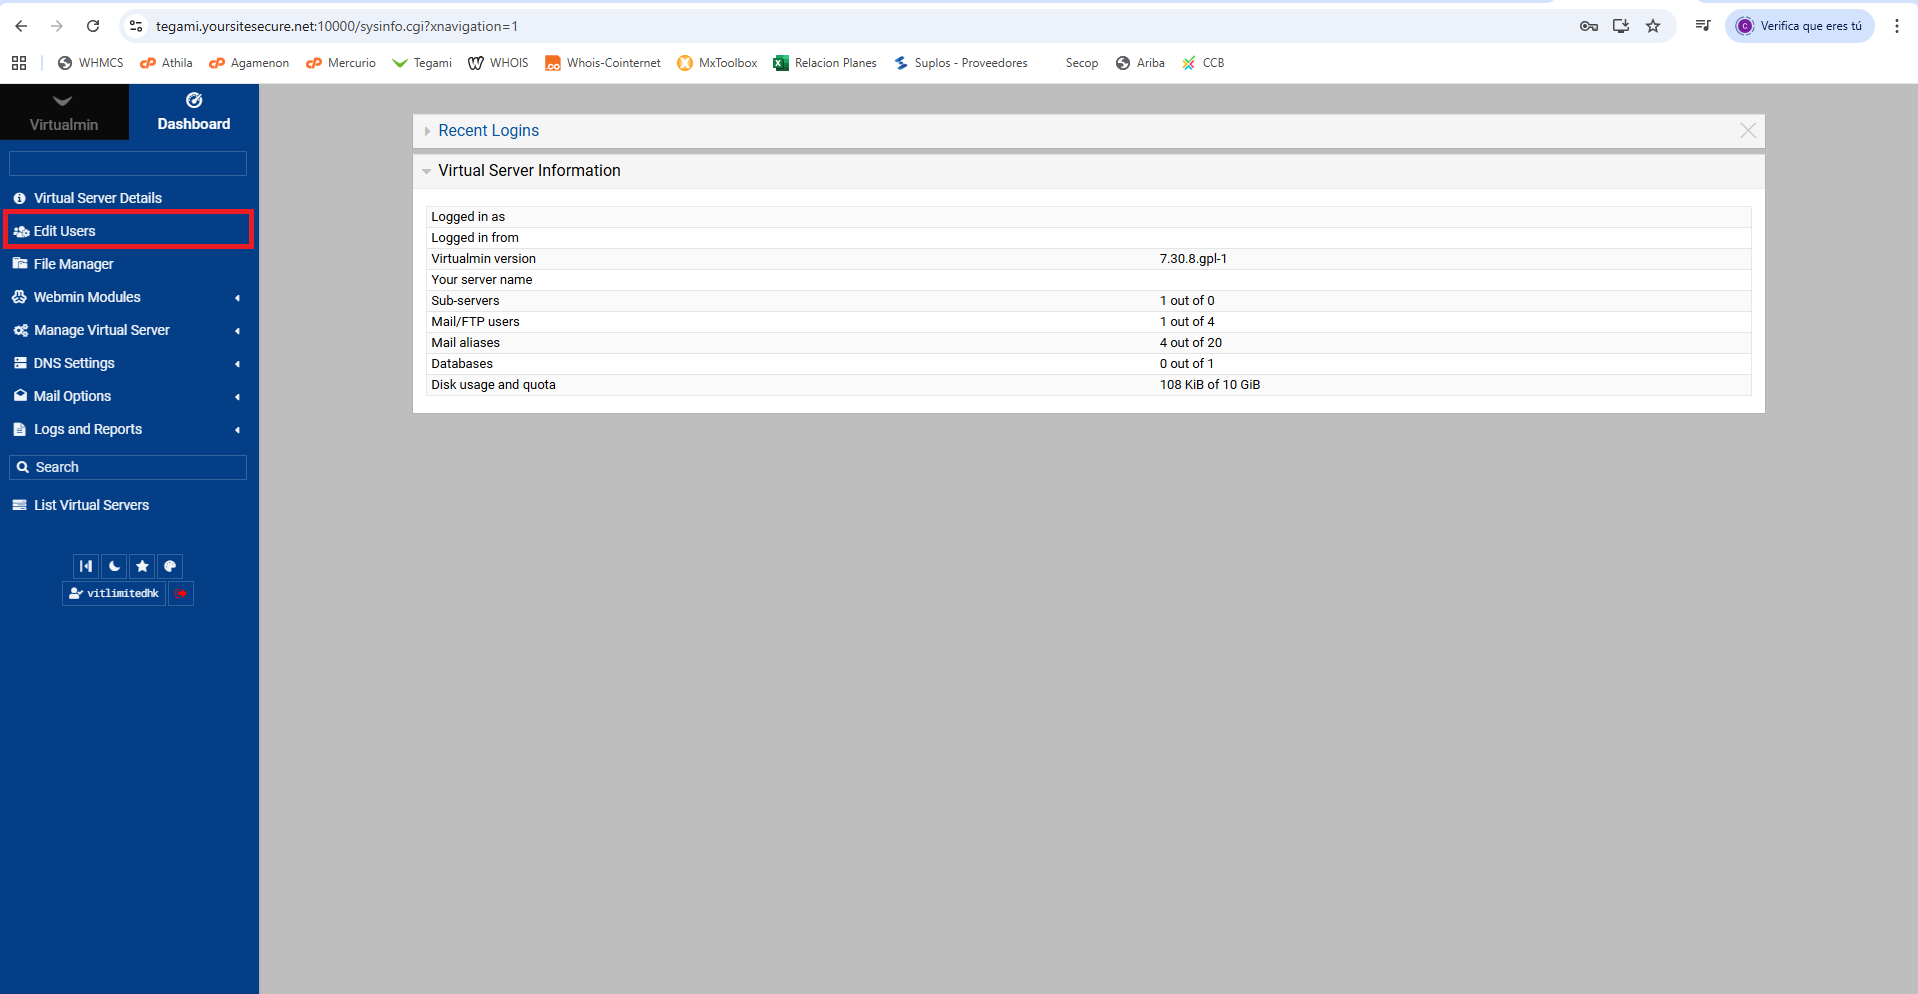Expand the Recent Logins panel
The width and height of the screenshot is (1918, 994).
coord(488,131)
